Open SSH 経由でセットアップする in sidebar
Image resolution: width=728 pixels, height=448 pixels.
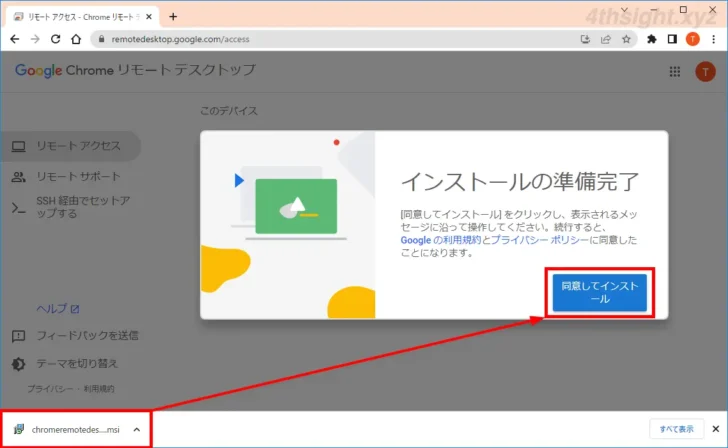tap(71, 207)
